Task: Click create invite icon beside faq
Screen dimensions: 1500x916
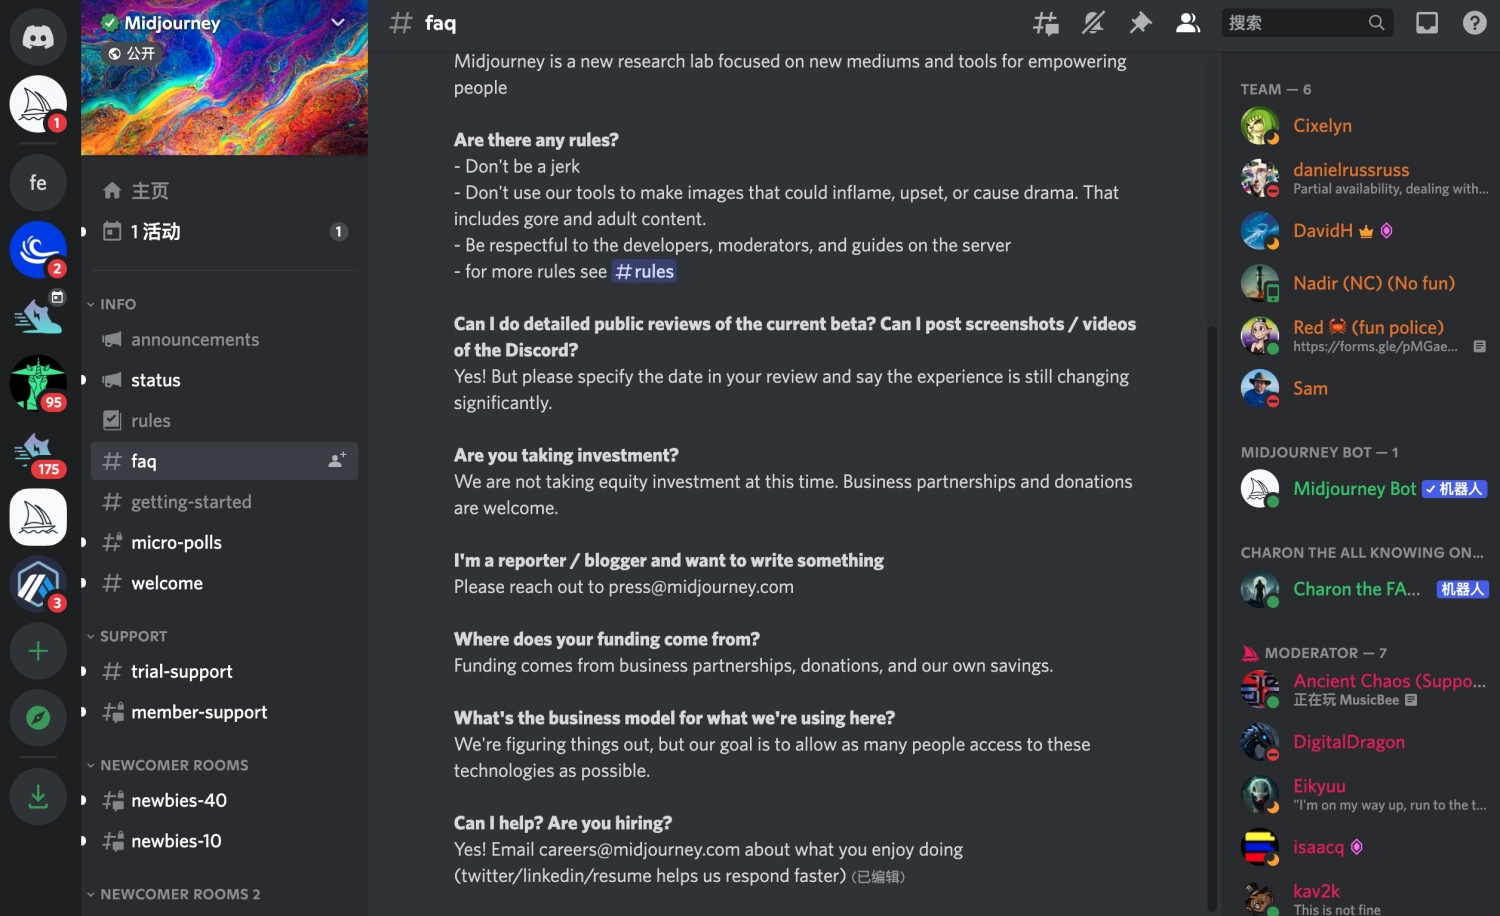Action: 337,460
